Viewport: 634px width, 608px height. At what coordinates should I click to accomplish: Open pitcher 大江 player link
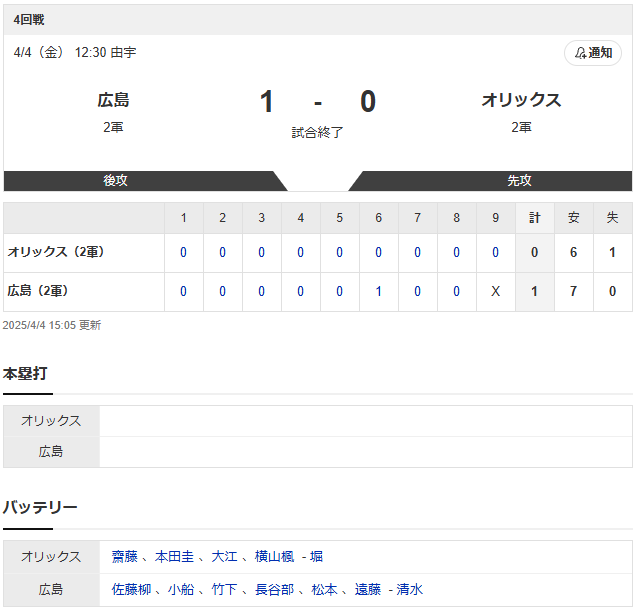[224, 557]
